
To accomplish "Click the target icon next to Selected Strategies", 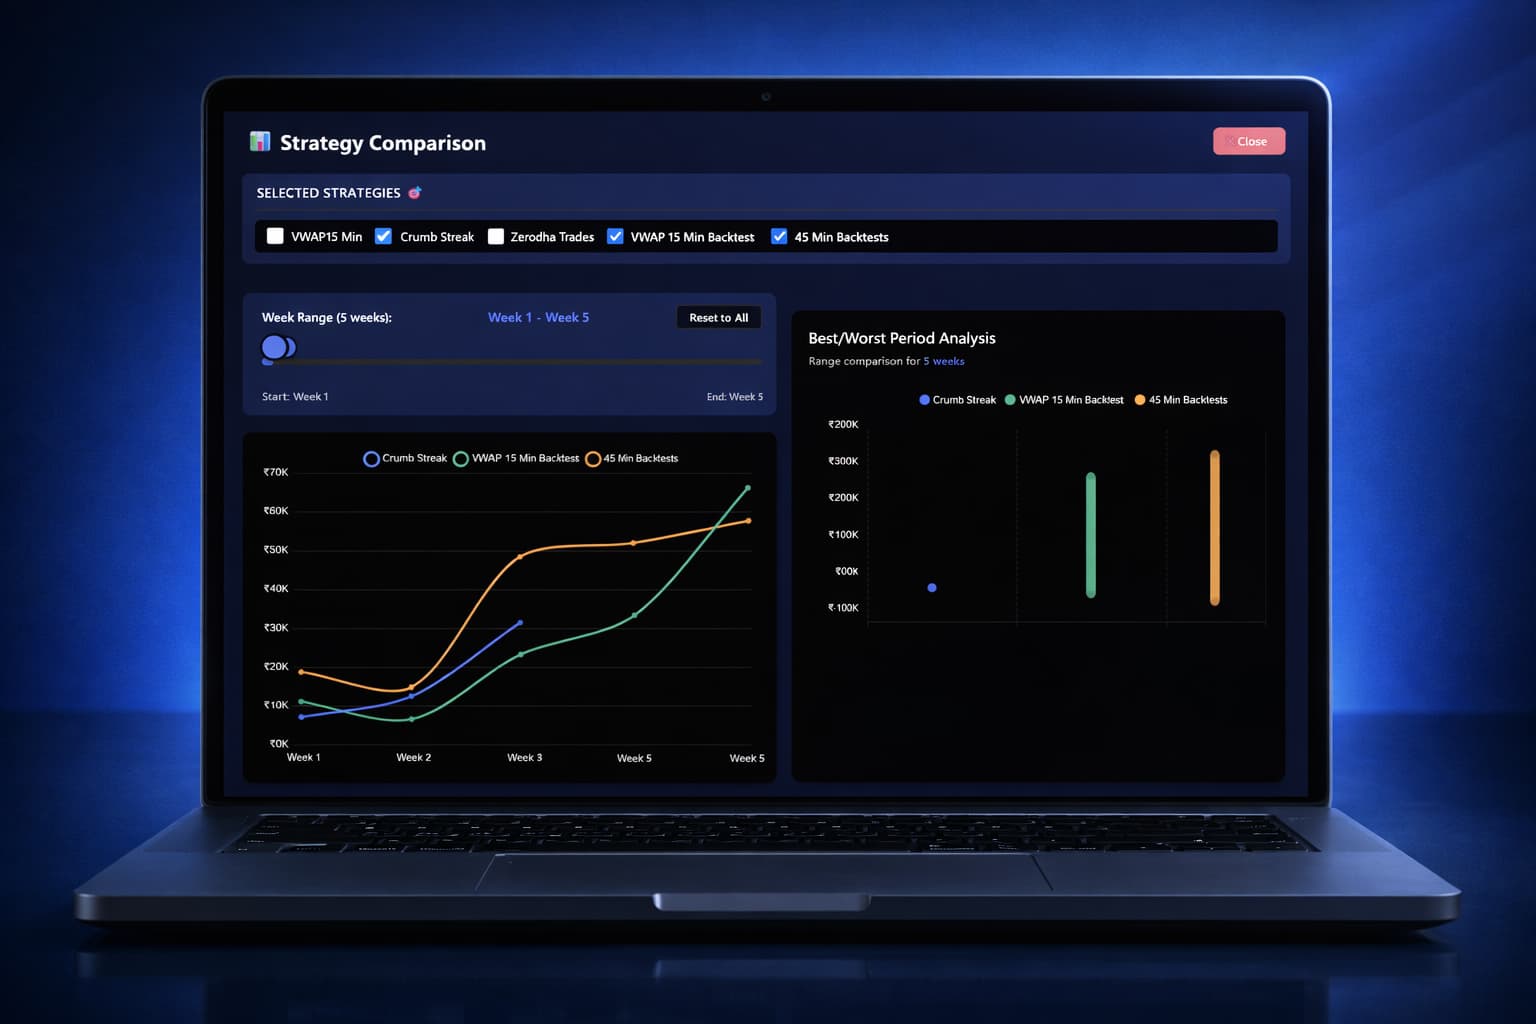I will pyautogui.click(x=414, y=193).
